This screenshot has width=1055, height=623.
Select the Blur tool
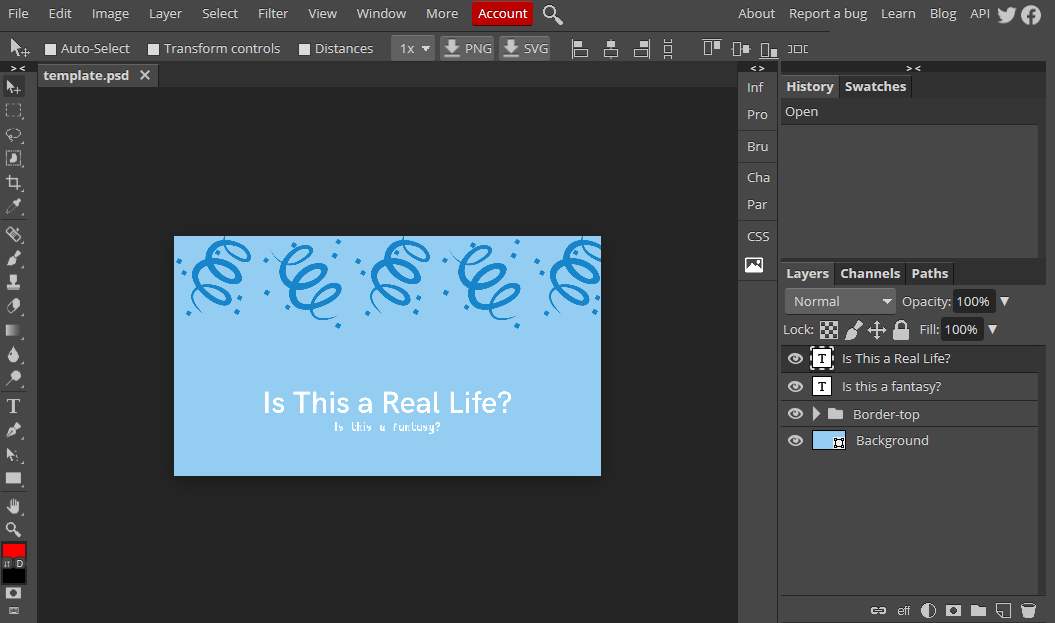pos(13,354)
